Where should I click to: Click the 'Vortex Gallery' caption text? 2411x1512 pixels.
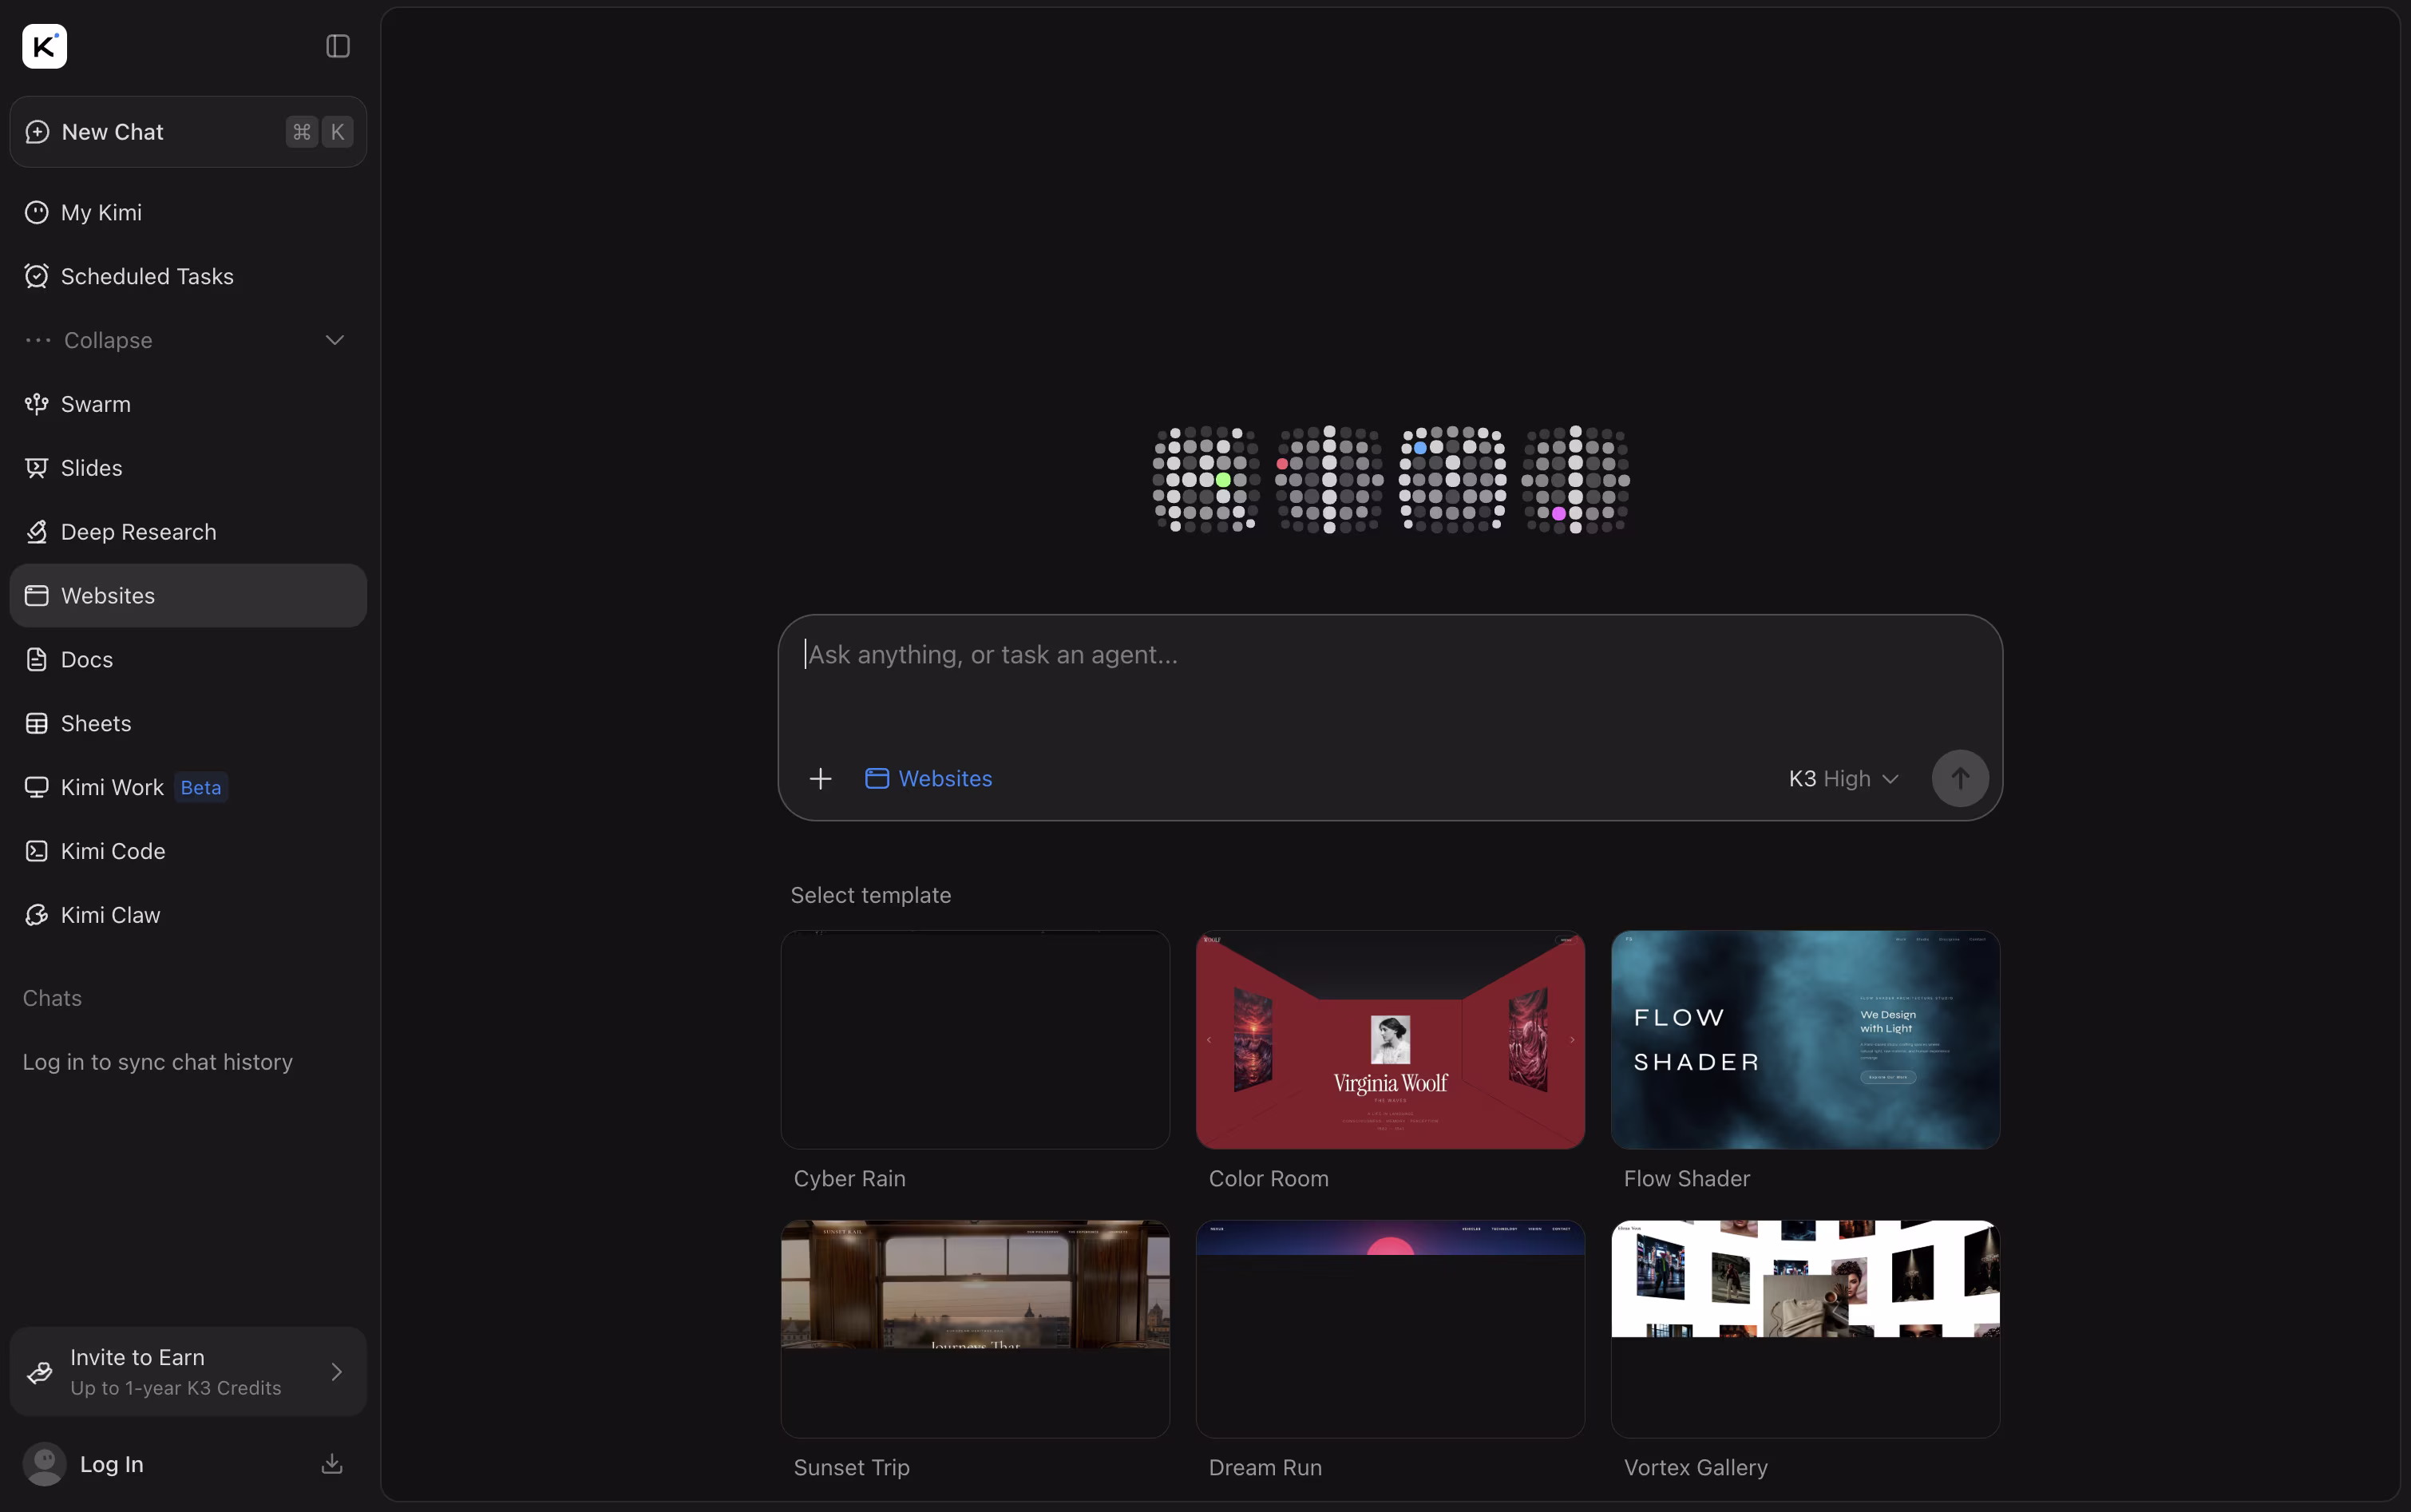[x=1695, y=1468]
